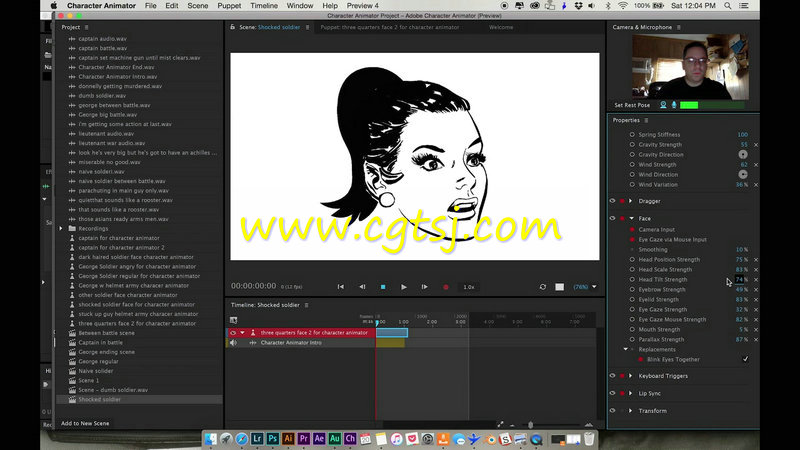This screenshot has height=450, width=800.
Task: Expand the Dragger behavior
Action: pos(631,201)
